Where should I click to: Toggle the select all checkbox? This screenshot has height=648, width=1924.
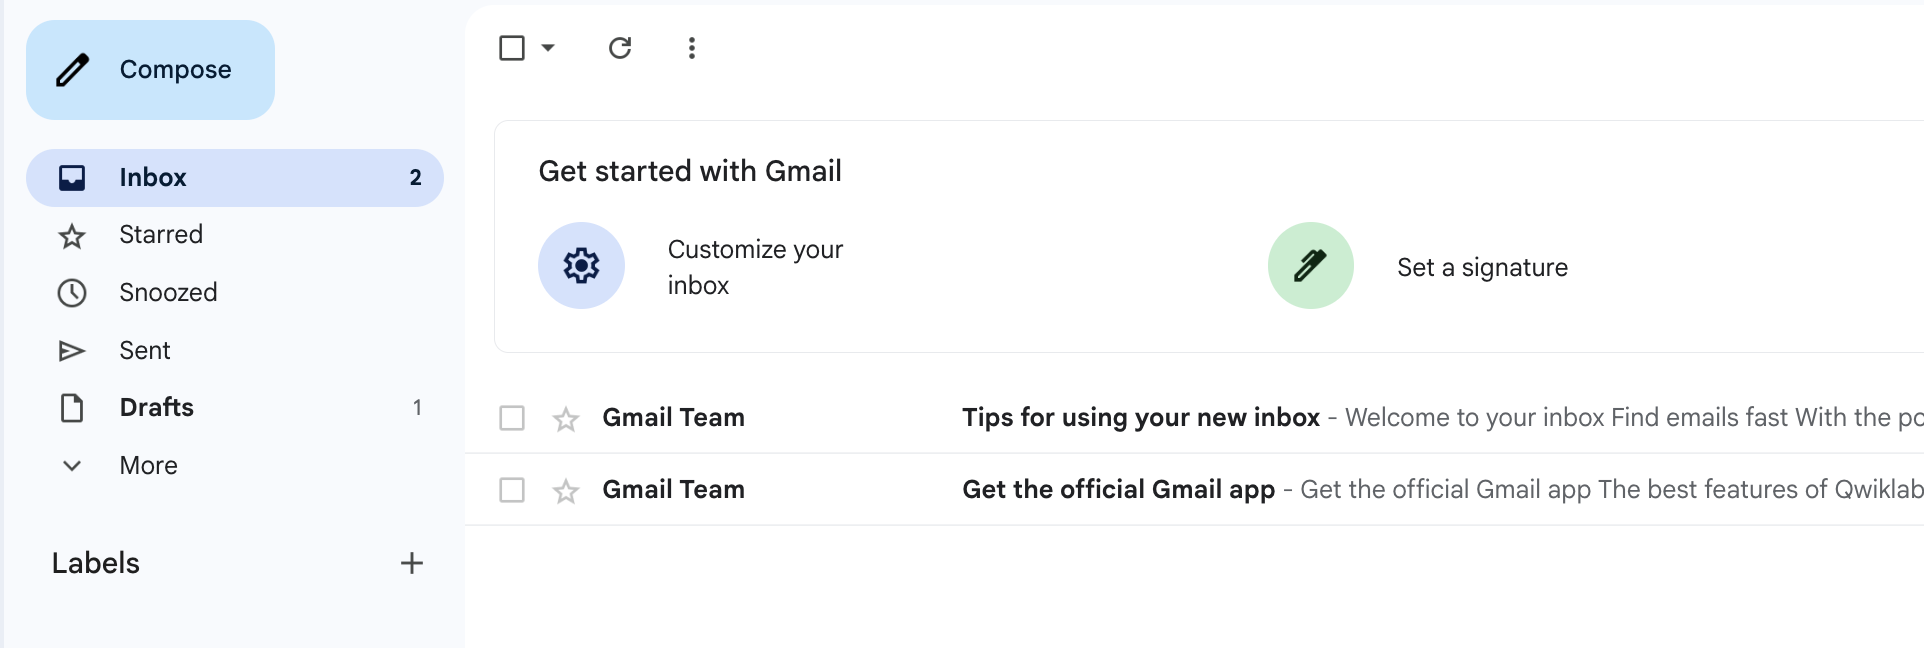(x=512, y=48)
